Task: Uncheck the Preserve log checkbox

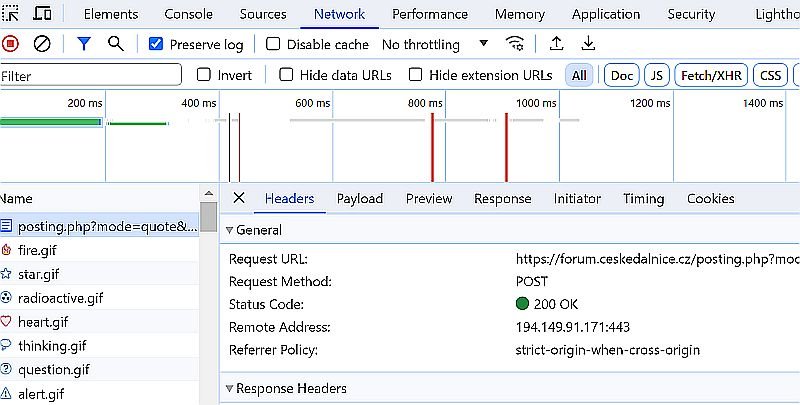Action: coord(156,45)
